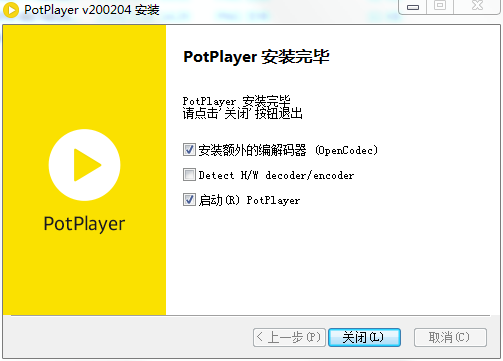Uncheck the 启动(R) PotPlayer checkbox
503x361 pixels.
point(189,200)
